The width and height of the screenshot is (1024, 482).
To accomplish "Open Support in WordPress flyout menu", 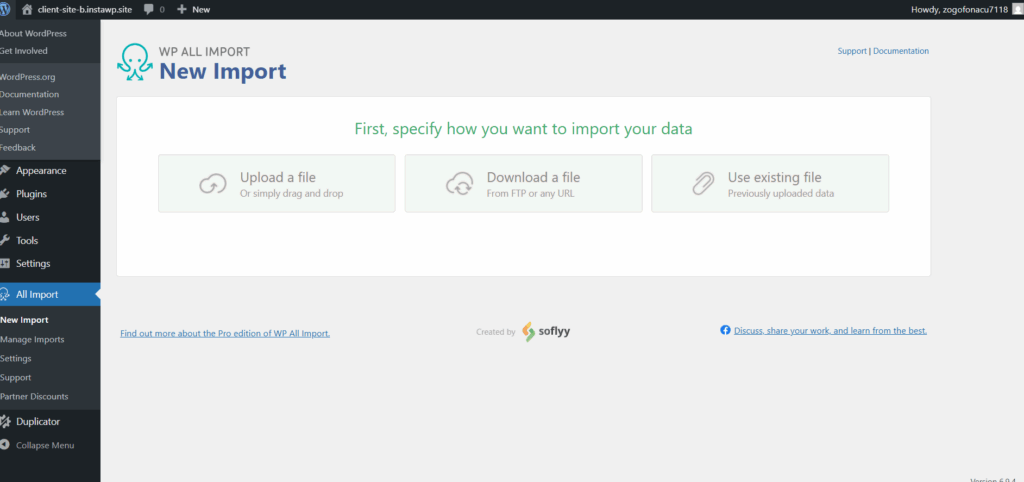I will click(x=15, y=130).
